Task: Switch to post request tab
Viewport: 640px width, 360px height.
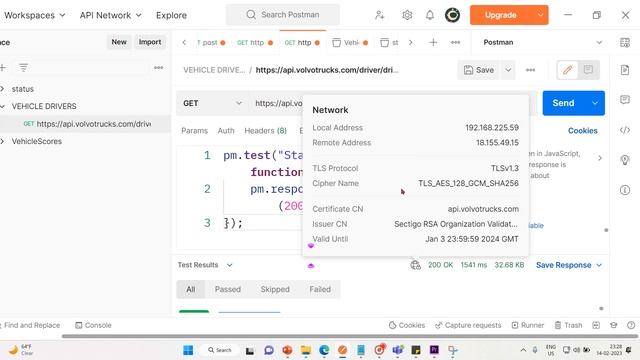Action: coord(211,42)
